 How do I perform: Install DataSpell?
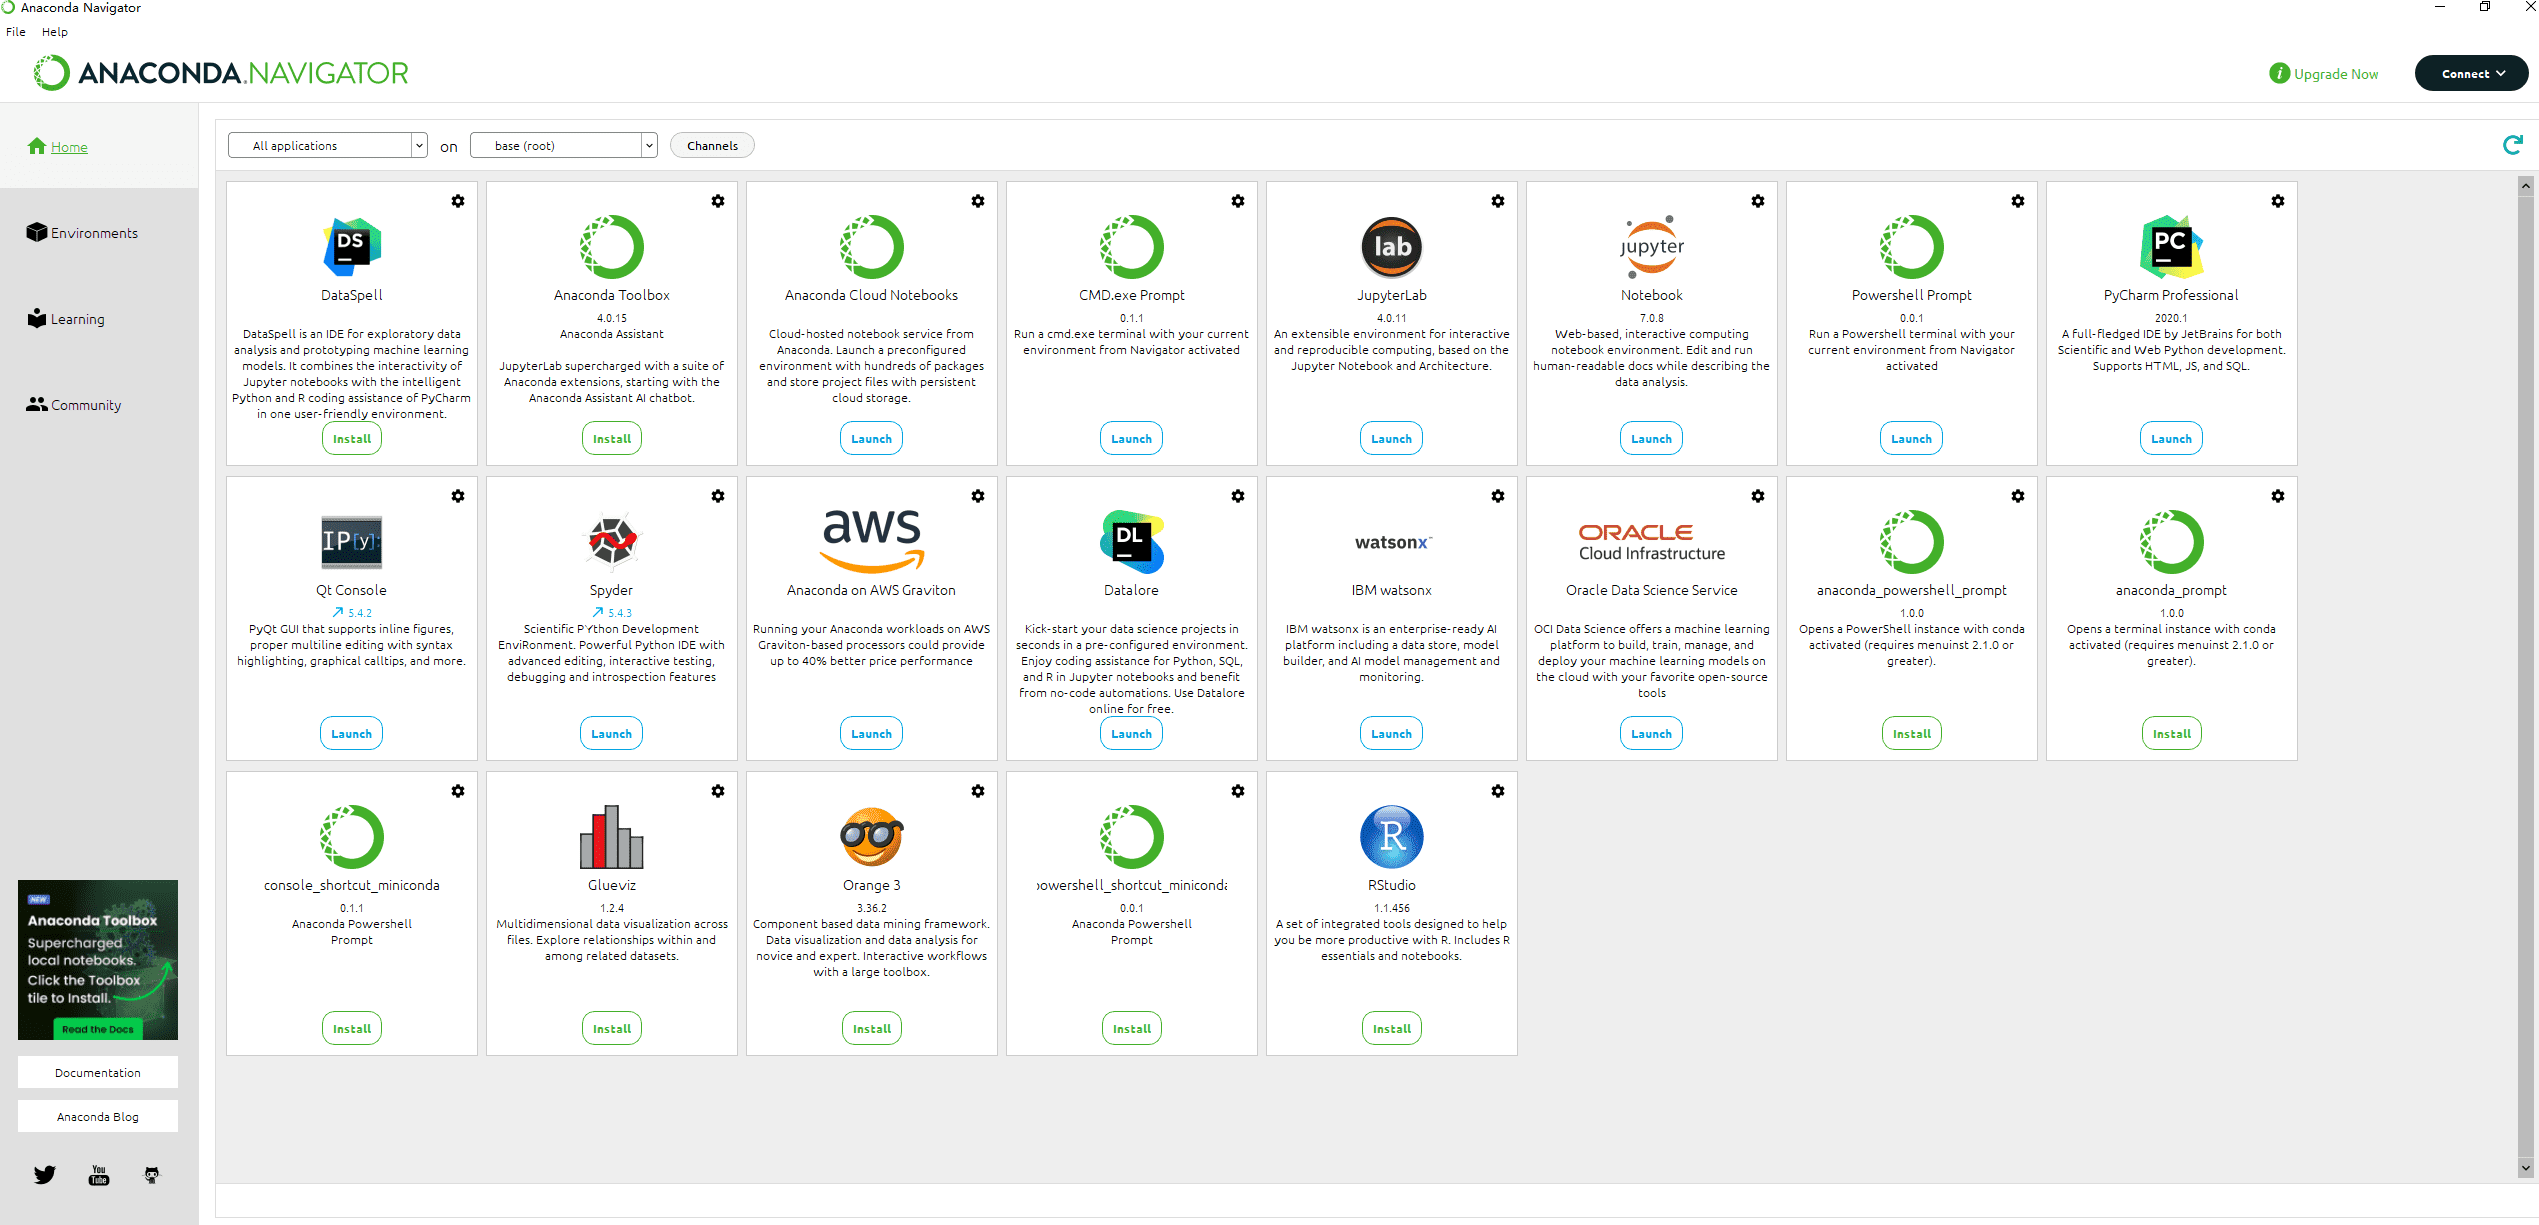(x=352, y=439)
